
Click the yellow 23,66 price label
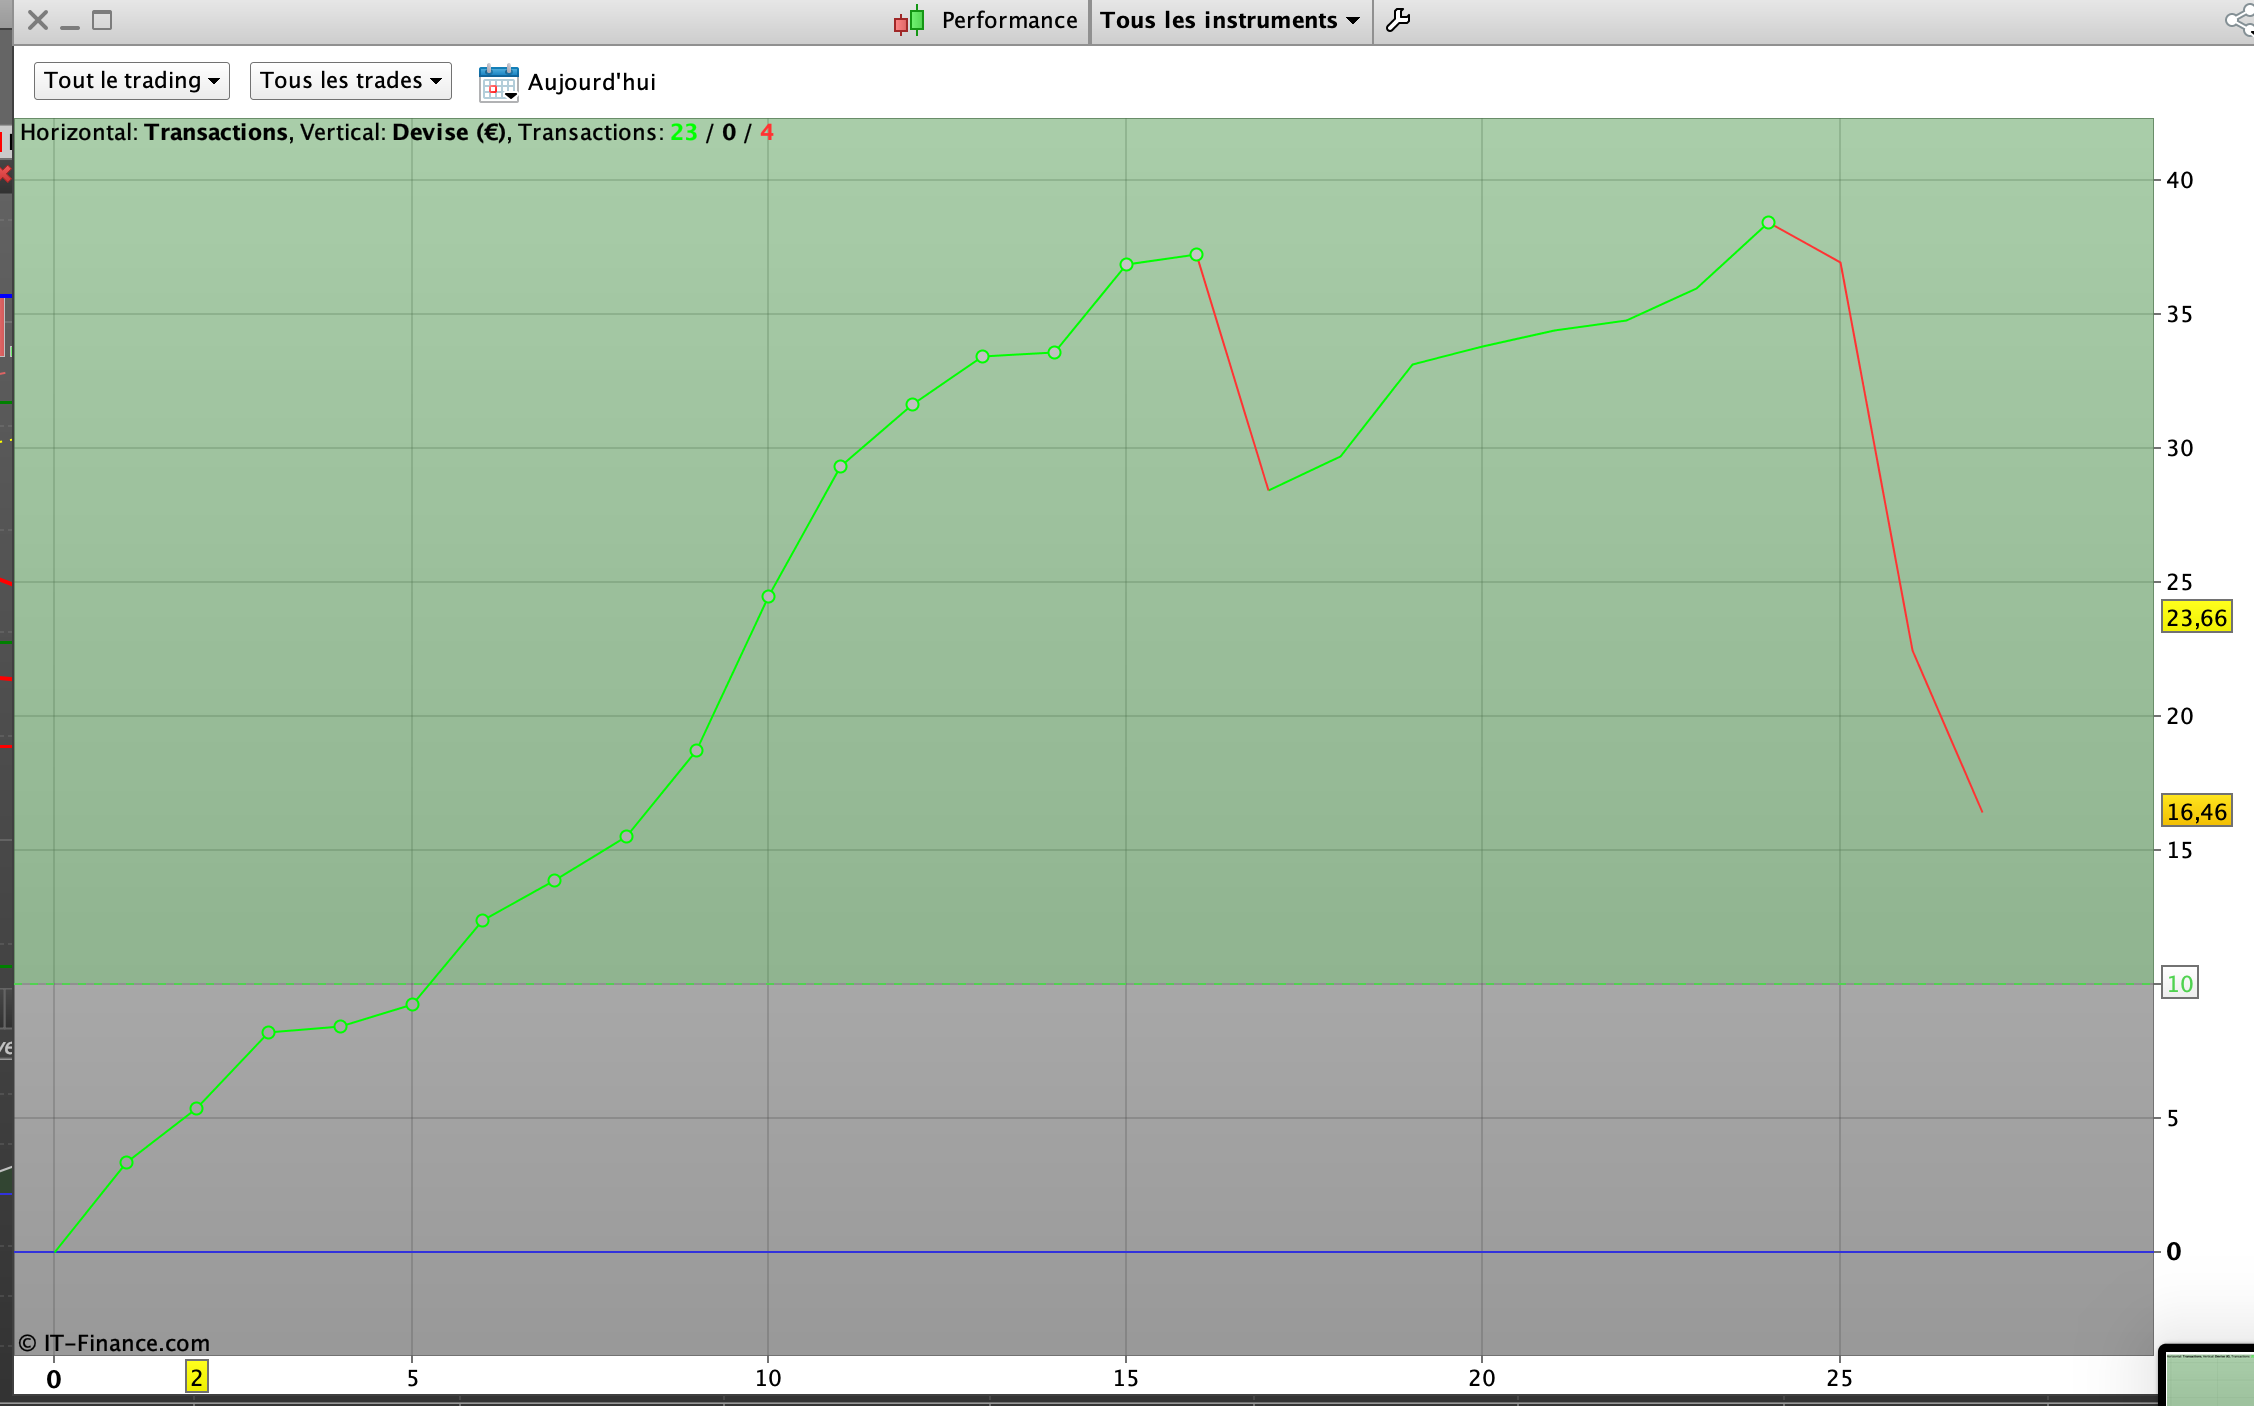pyautogui.click(x=2196, y=617)
